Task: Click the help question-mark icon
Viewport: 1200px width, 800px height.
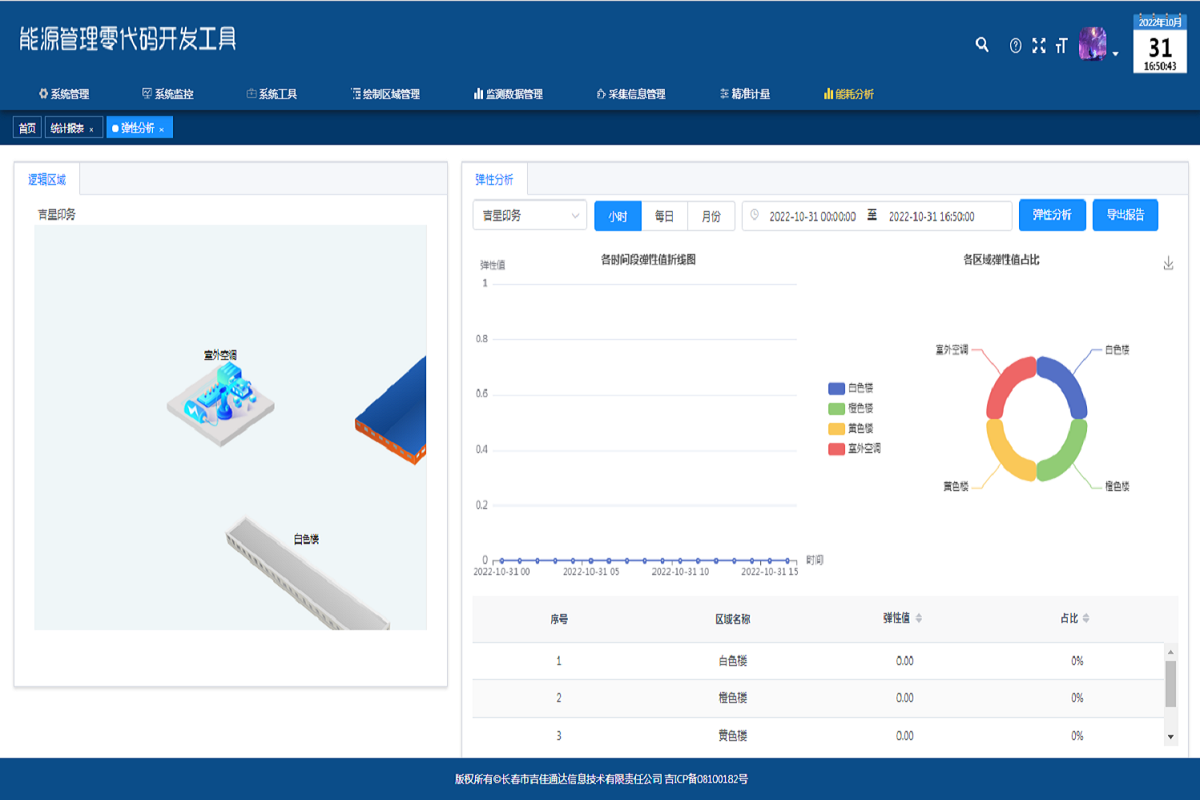Action: click(x=1014, y=44)
